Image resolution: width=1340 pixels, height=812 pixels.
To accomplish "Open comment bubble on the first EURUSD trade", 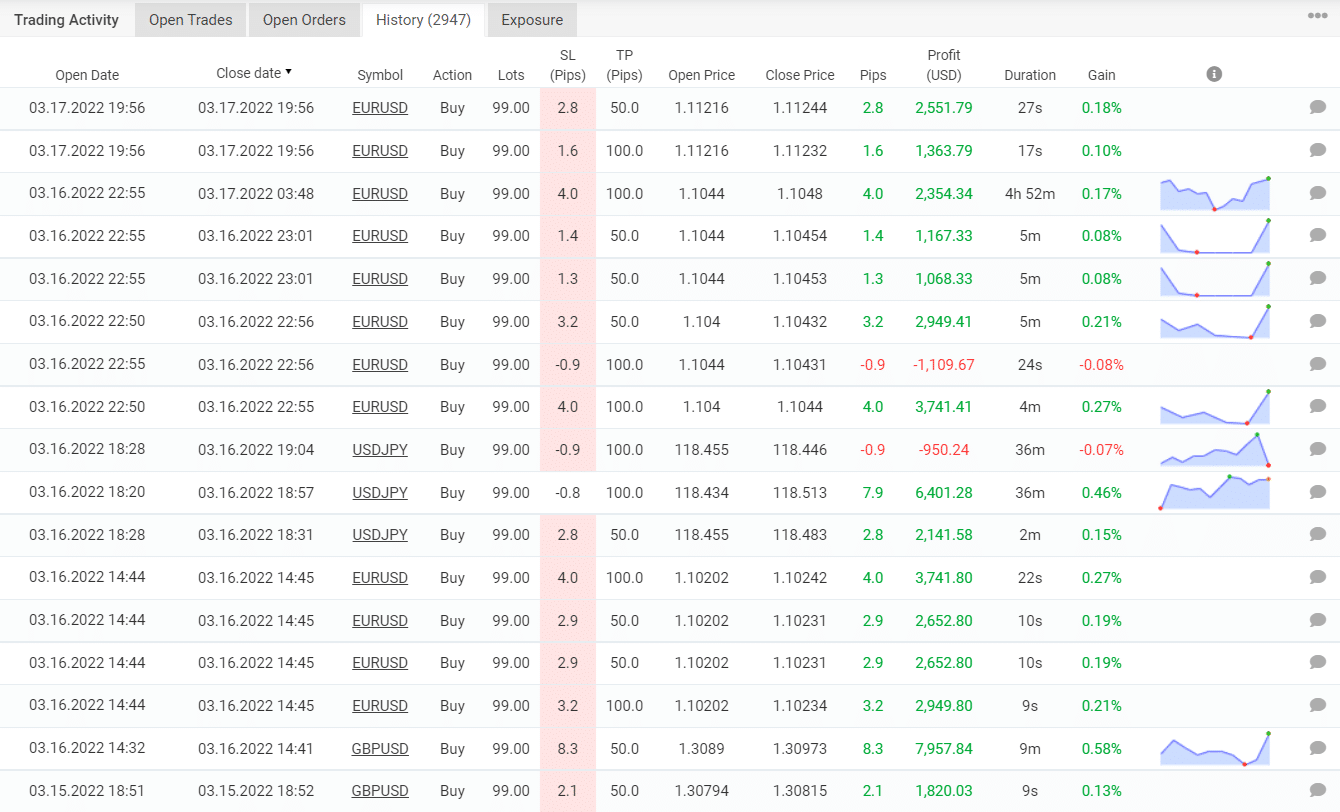I will click(1318, 107).
